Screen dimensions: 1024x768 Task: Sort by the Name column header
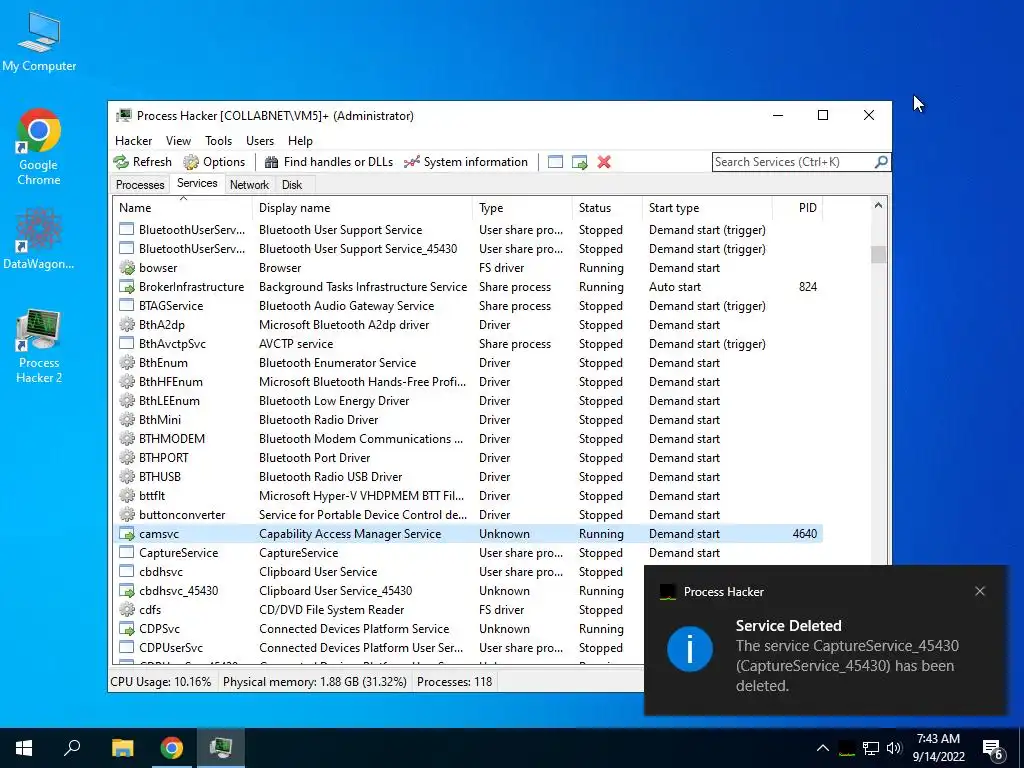pos(183,208)
